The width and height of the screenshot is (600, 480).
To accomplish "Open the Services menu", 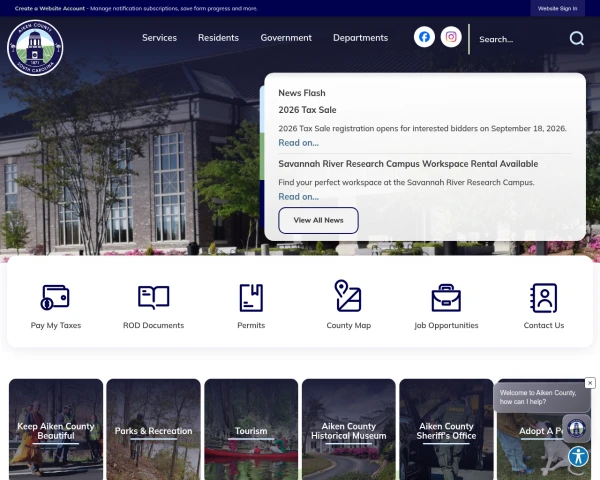I will click(159, 38).
